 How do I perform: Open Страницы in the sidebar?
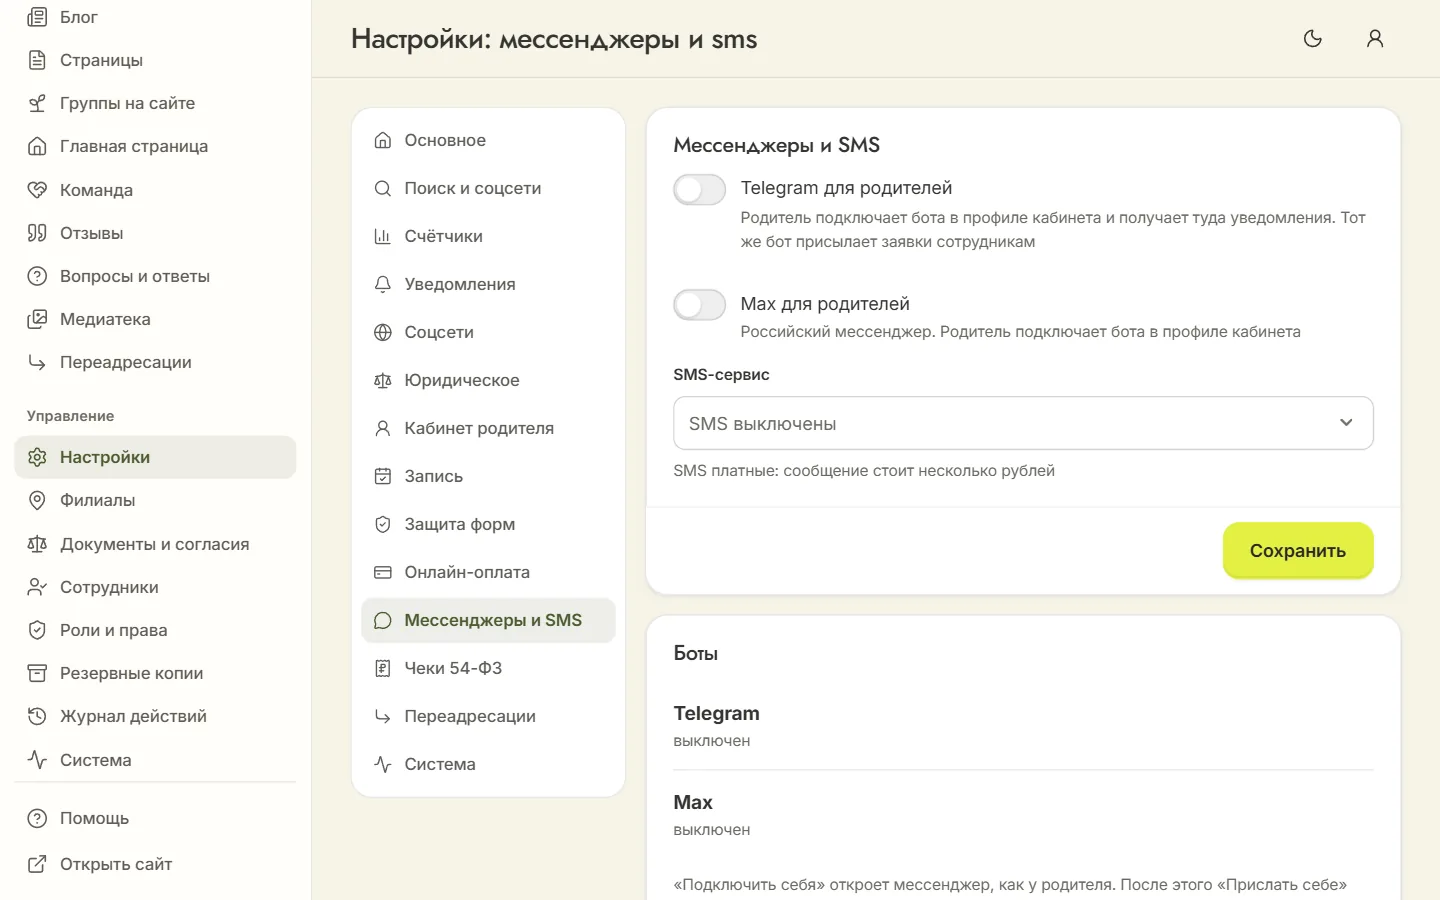point(155,60)
